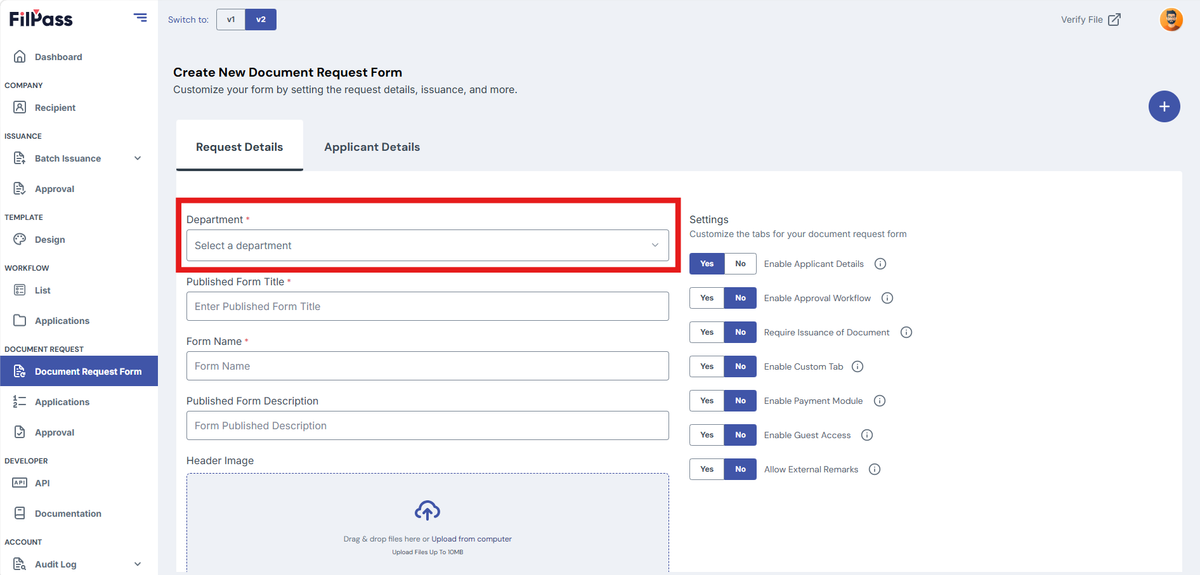Click info icon next to Enable Custom Tab
Image resolution: width=1200 pixels, height=575 pixels.
point(857,367)
